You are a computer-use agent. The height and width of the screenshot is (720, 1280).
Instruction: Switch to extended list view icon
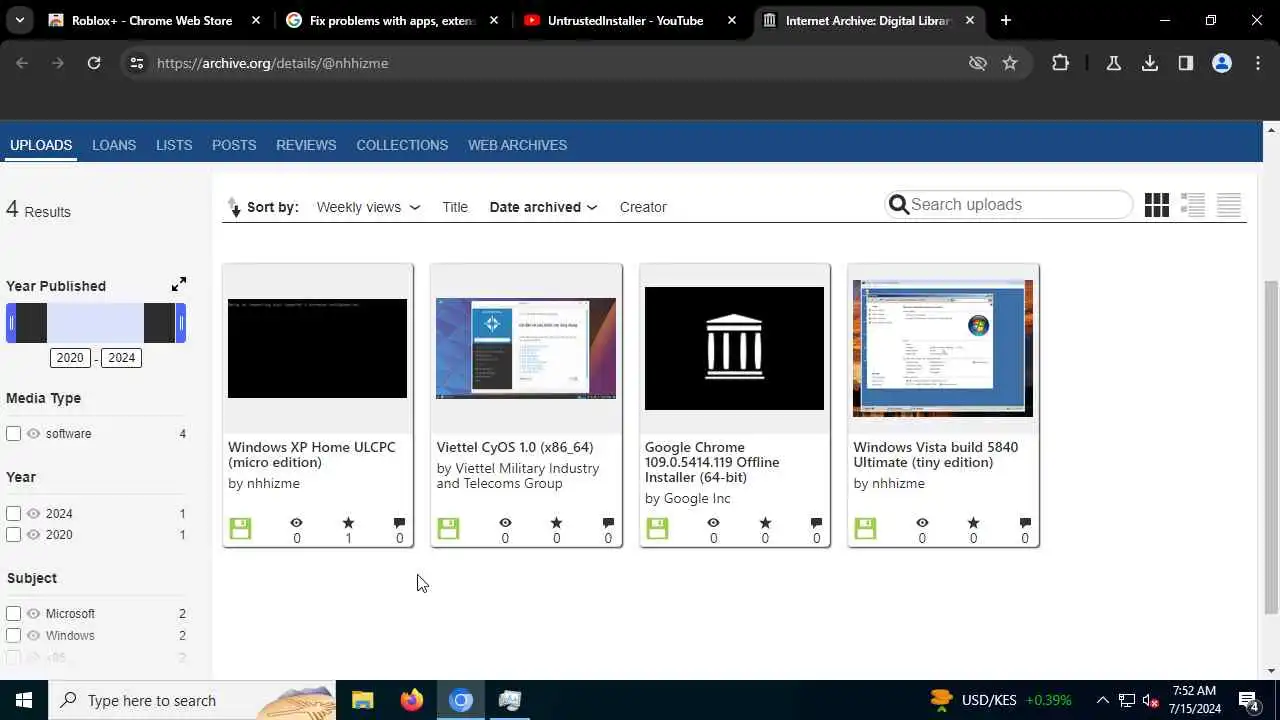1193,205
